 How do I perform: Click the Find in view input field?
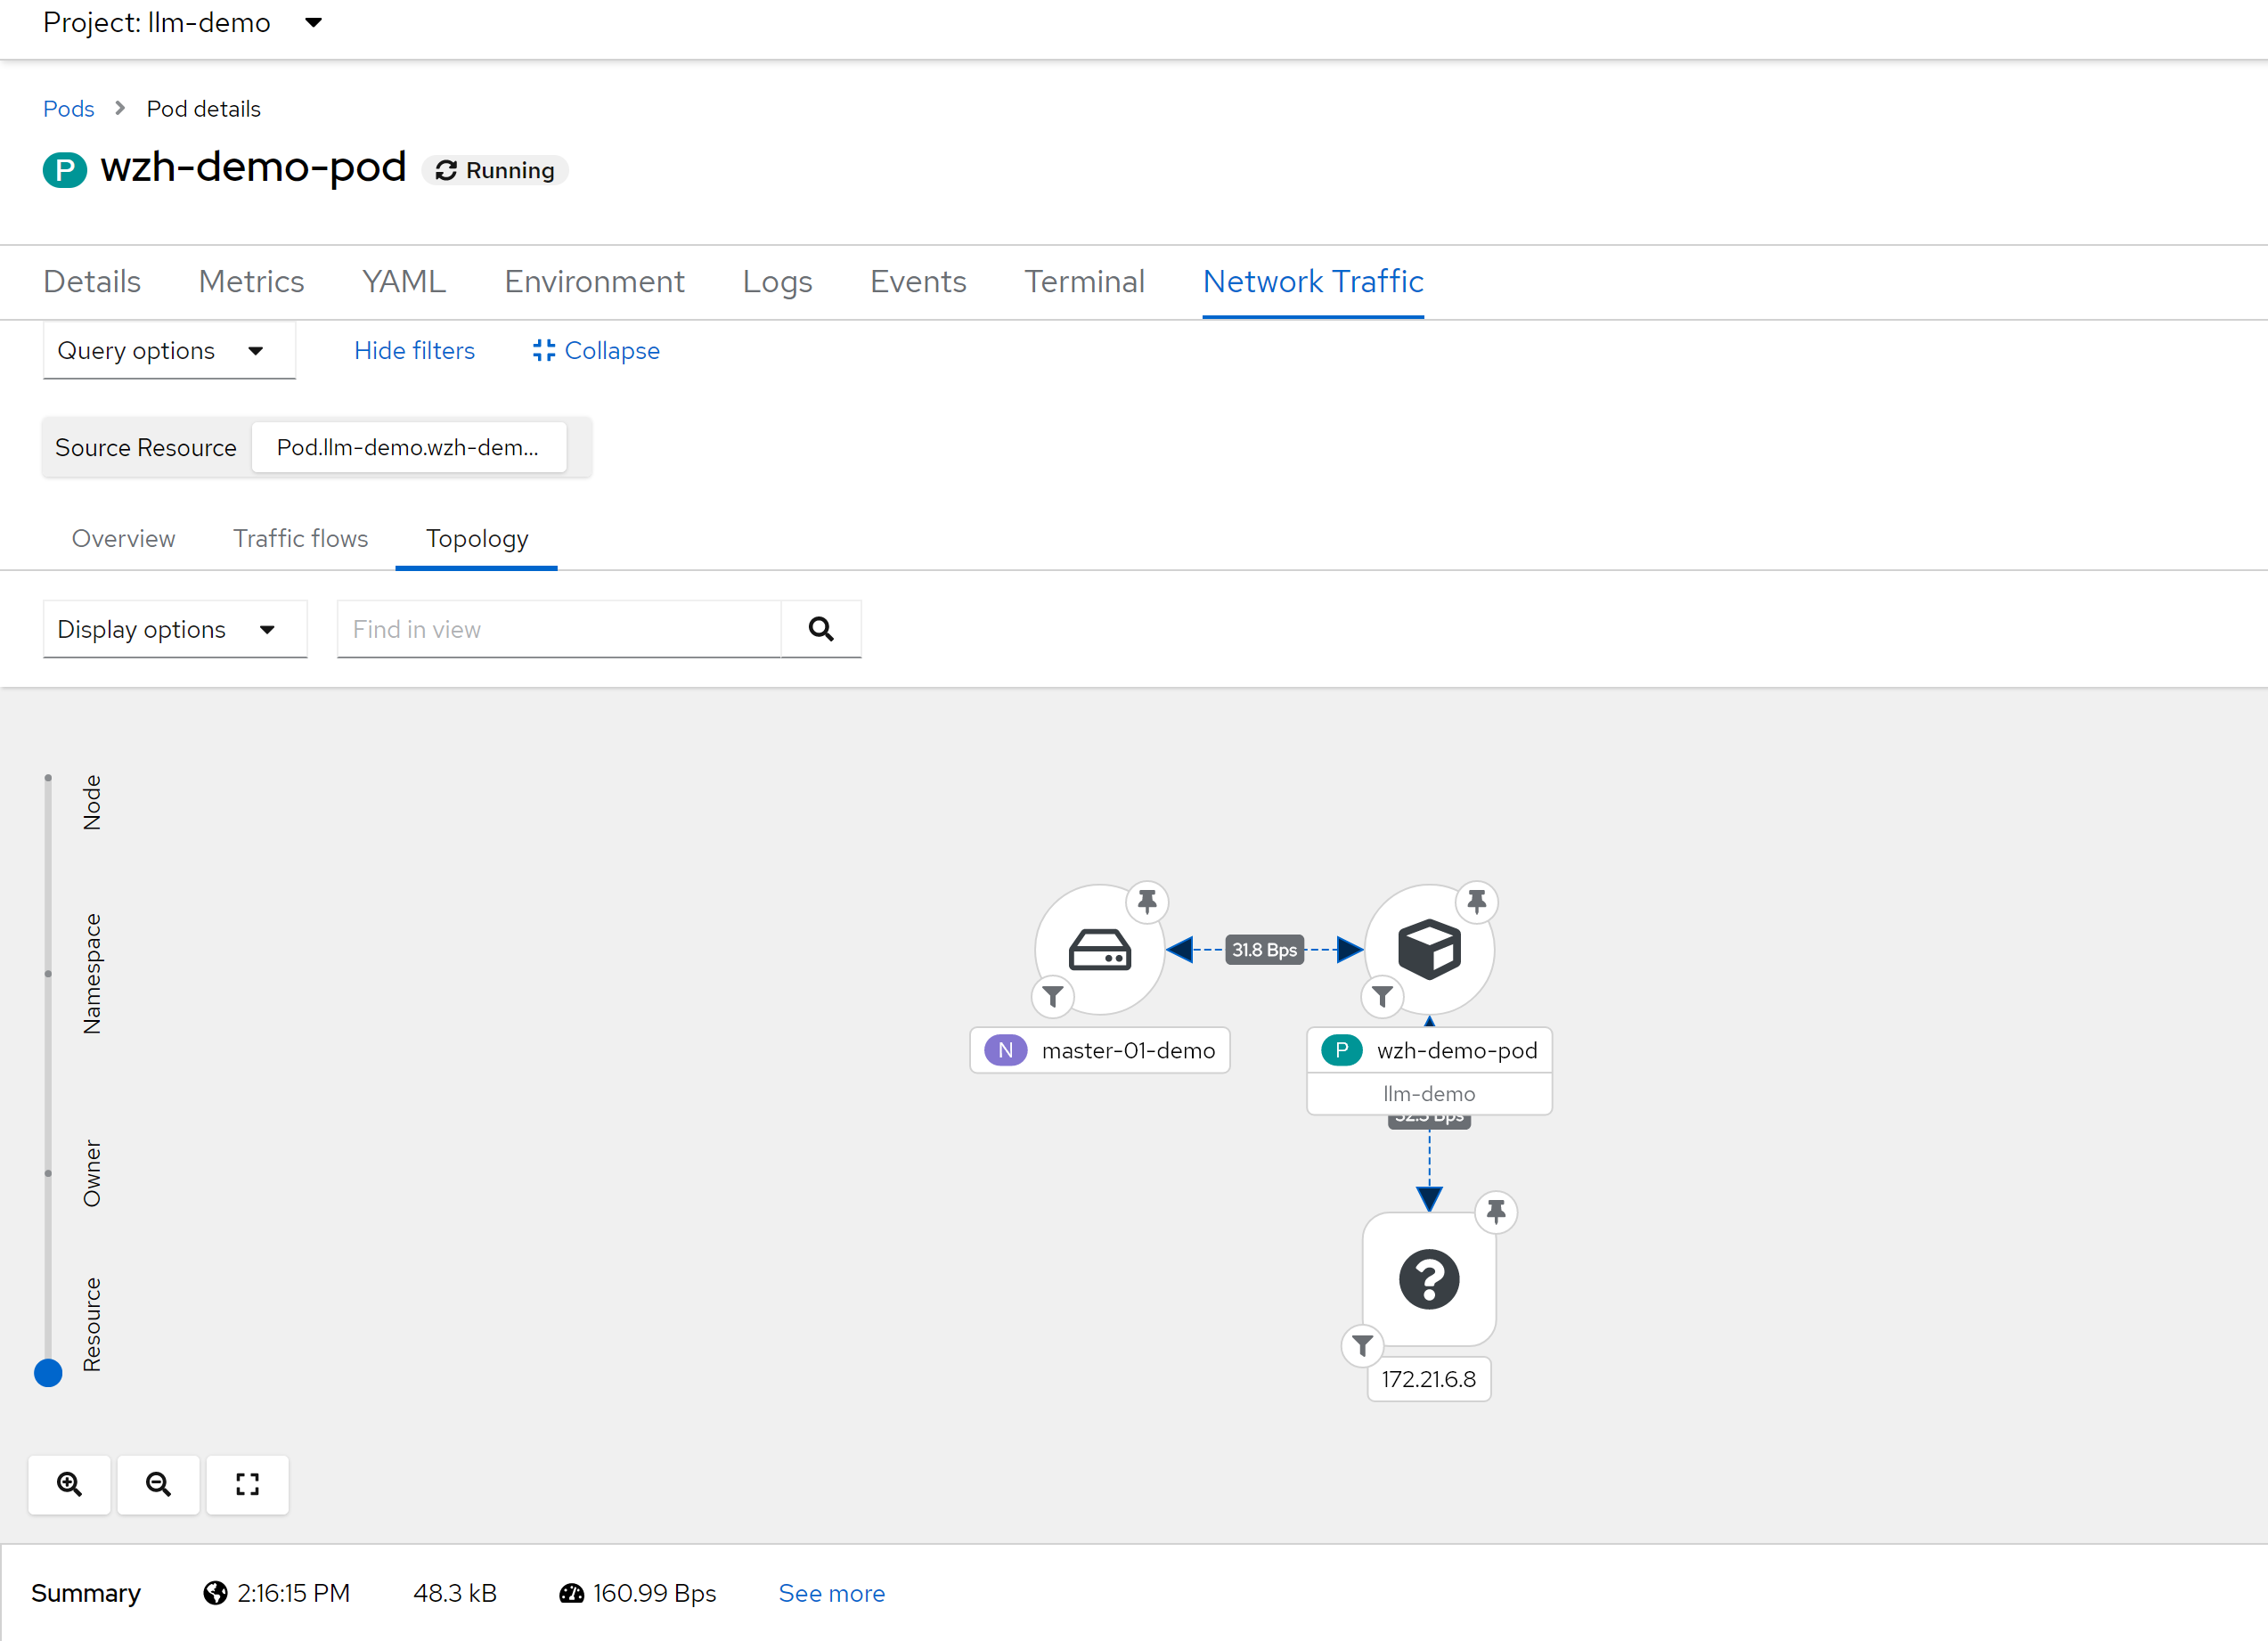point(558,629)
